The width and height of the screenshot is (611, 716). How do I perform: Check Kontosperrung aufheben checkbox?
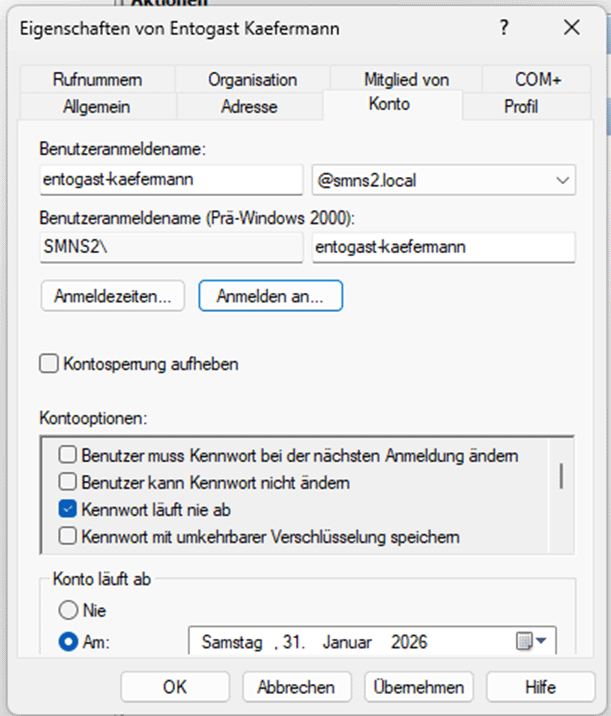pos(49,365)
